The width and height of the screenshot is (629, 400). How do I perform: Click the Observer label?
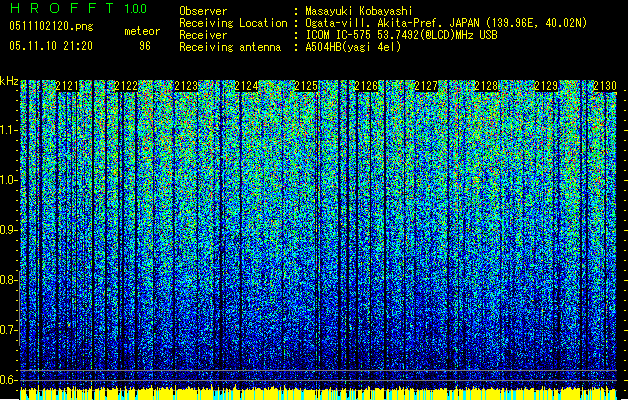203,11
